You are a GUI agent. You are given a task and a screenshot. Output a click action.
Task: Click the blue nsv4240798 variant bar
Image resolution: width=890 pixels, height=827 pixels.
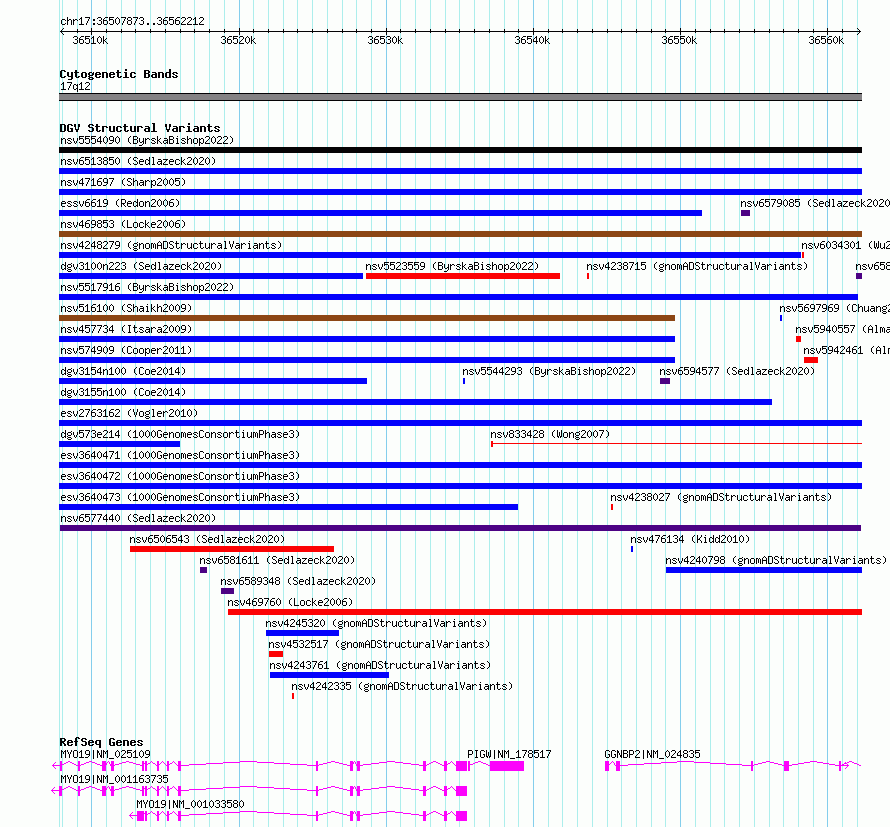764,570
